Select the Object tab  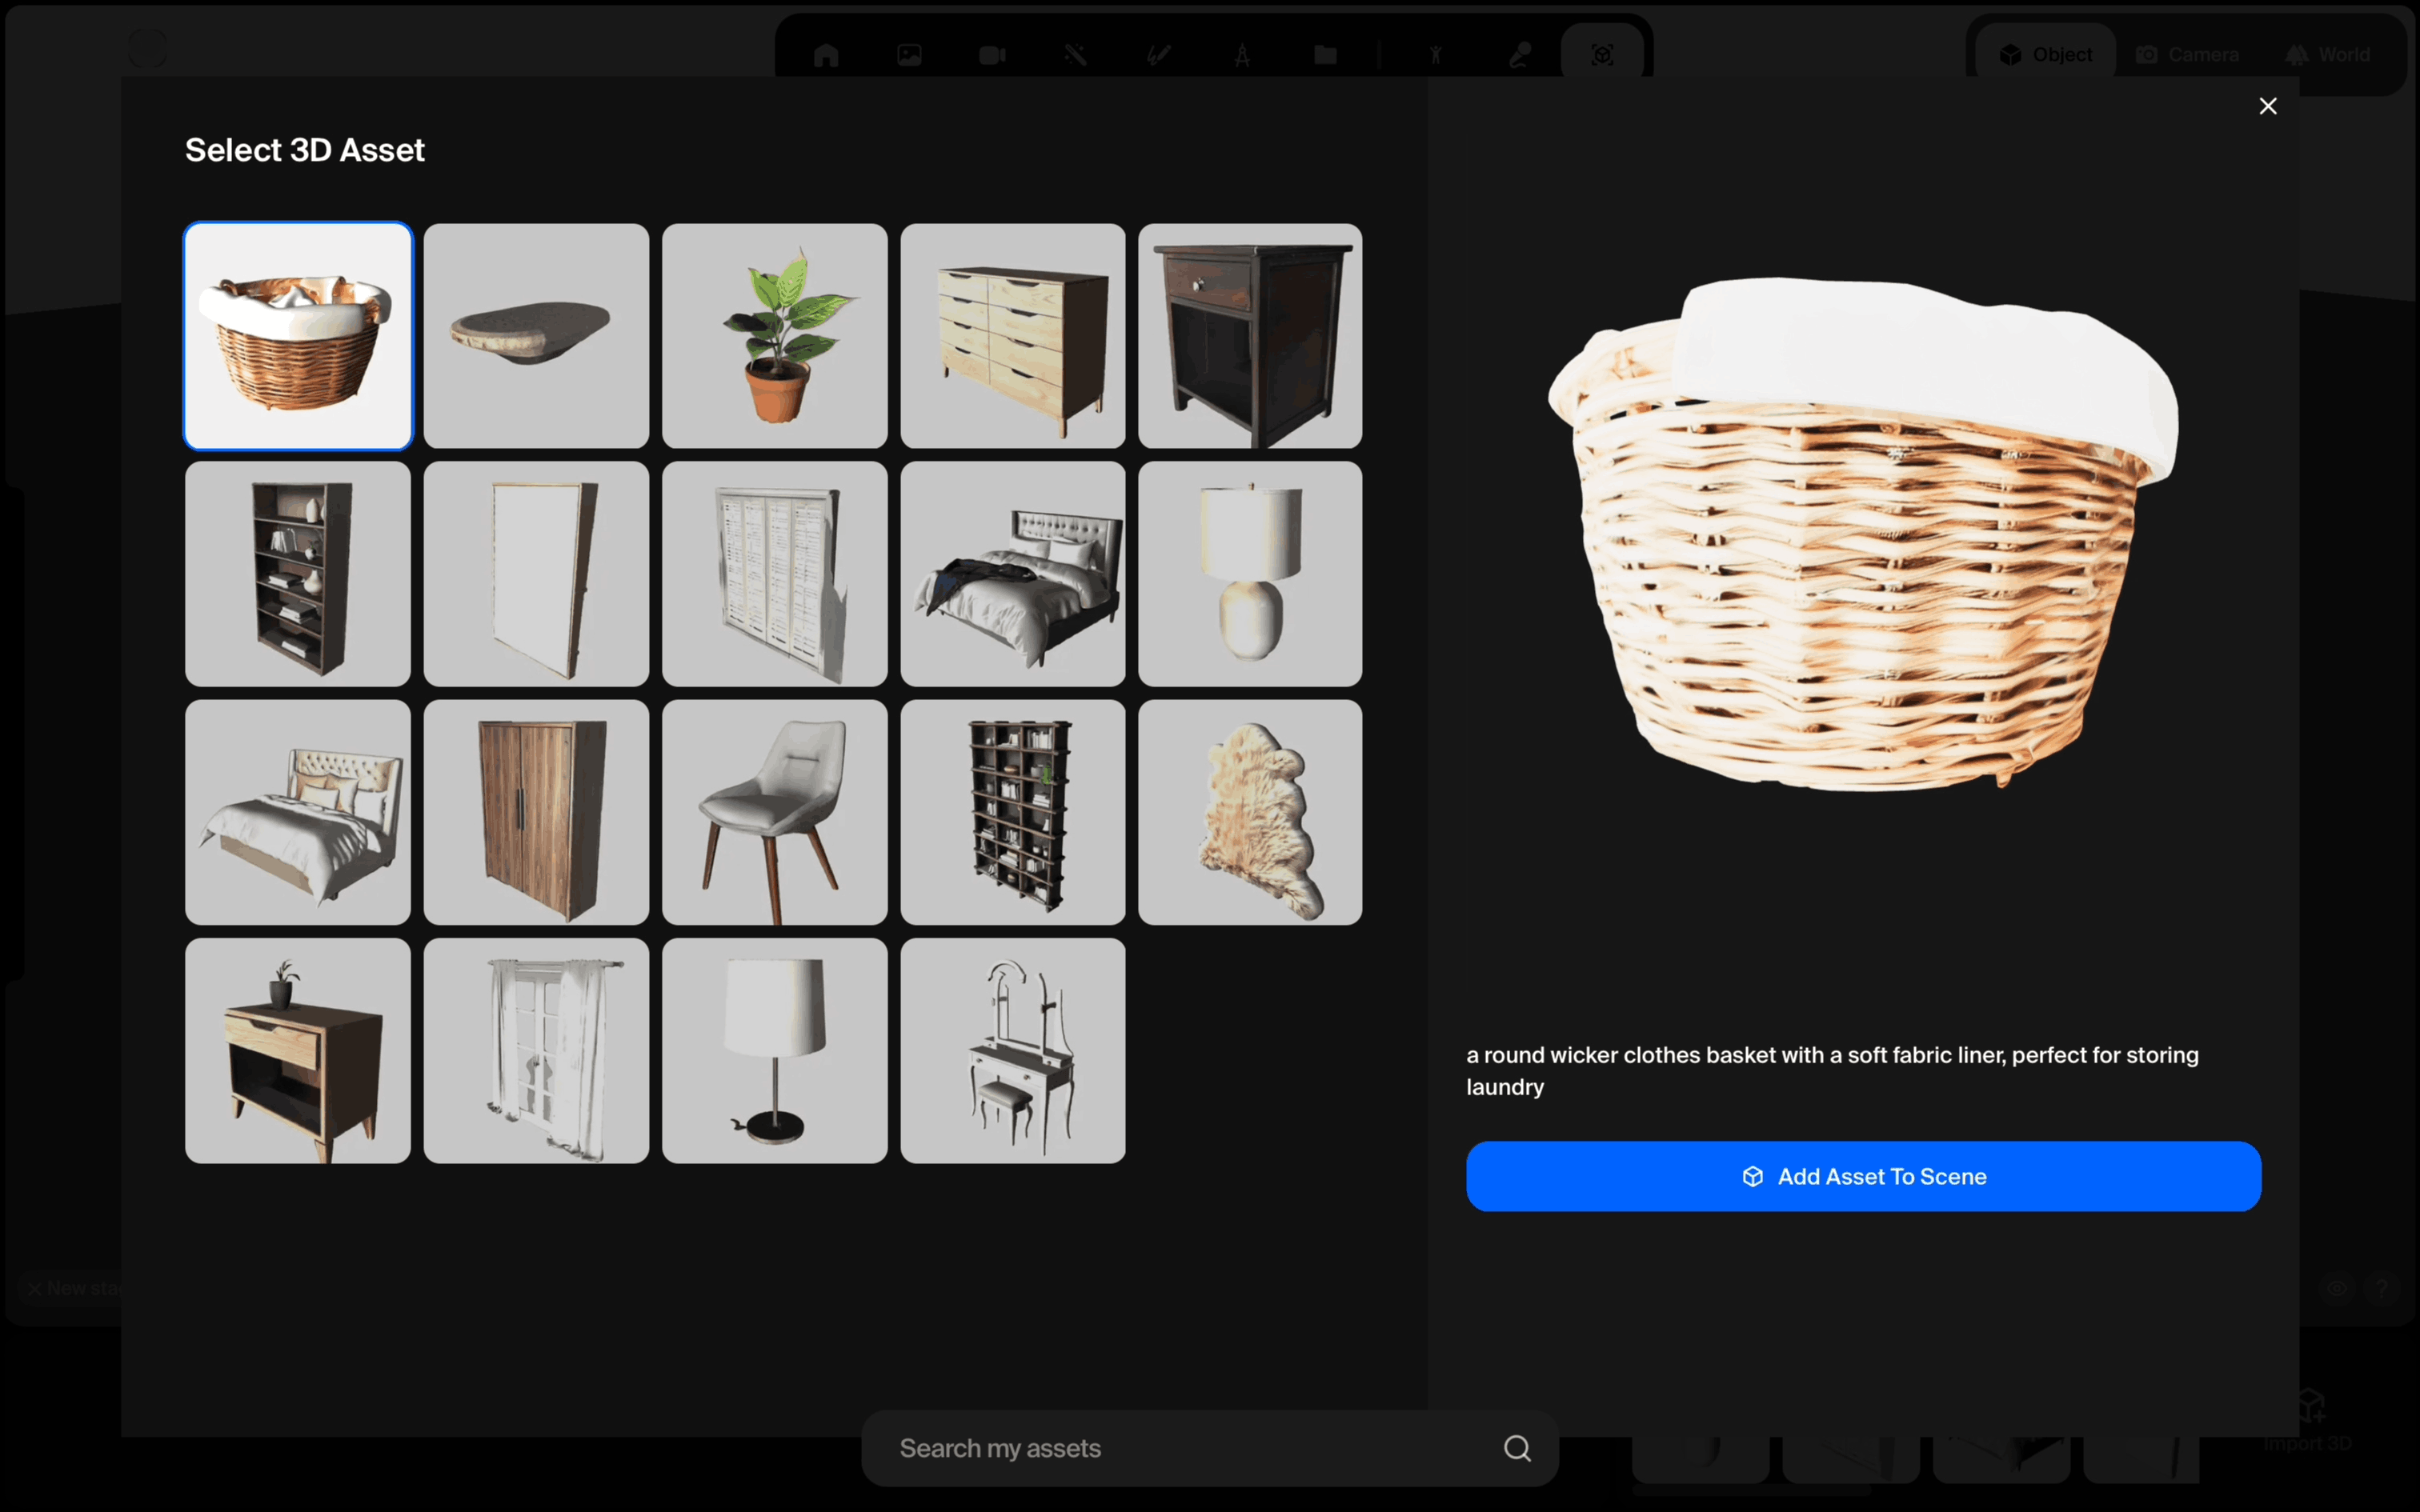click(x=2045, y=55)
